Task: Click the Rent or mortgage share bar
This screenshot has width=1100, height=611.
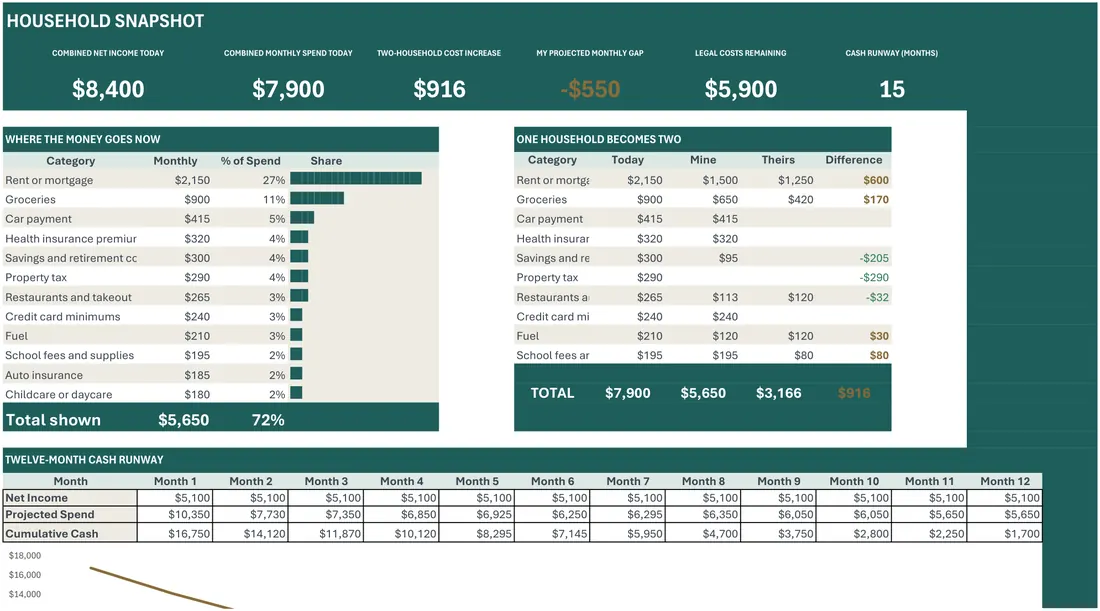Action: [x=356, y=179]
